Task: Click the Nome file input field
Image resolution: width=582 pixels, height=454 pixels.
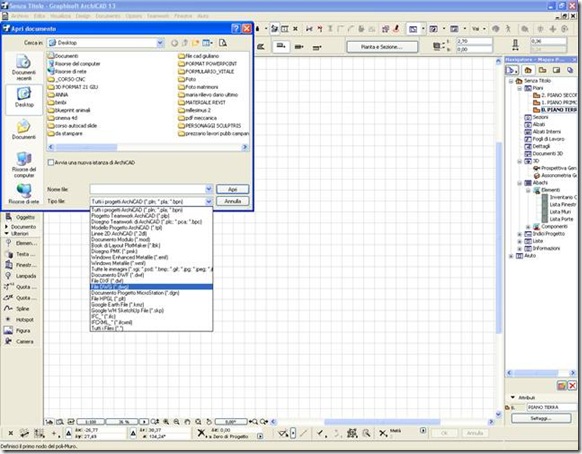Action: point(147,189)
